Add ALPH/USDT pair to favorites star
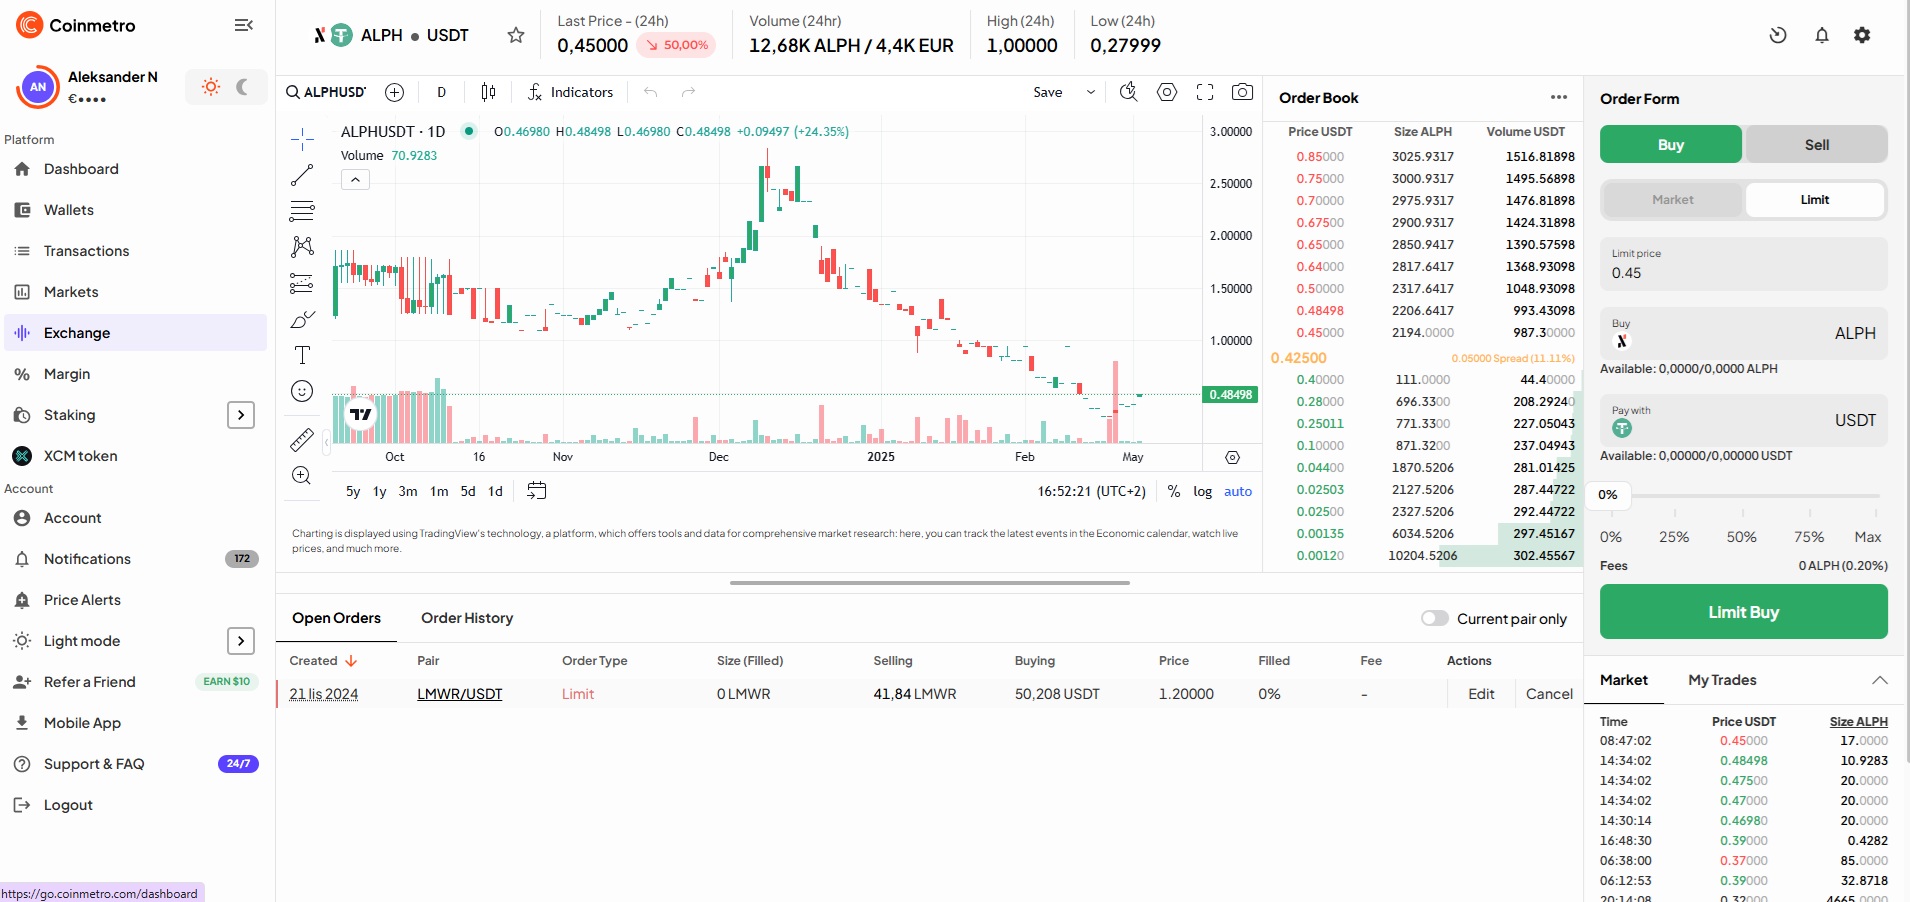 [x=516, y=36]
